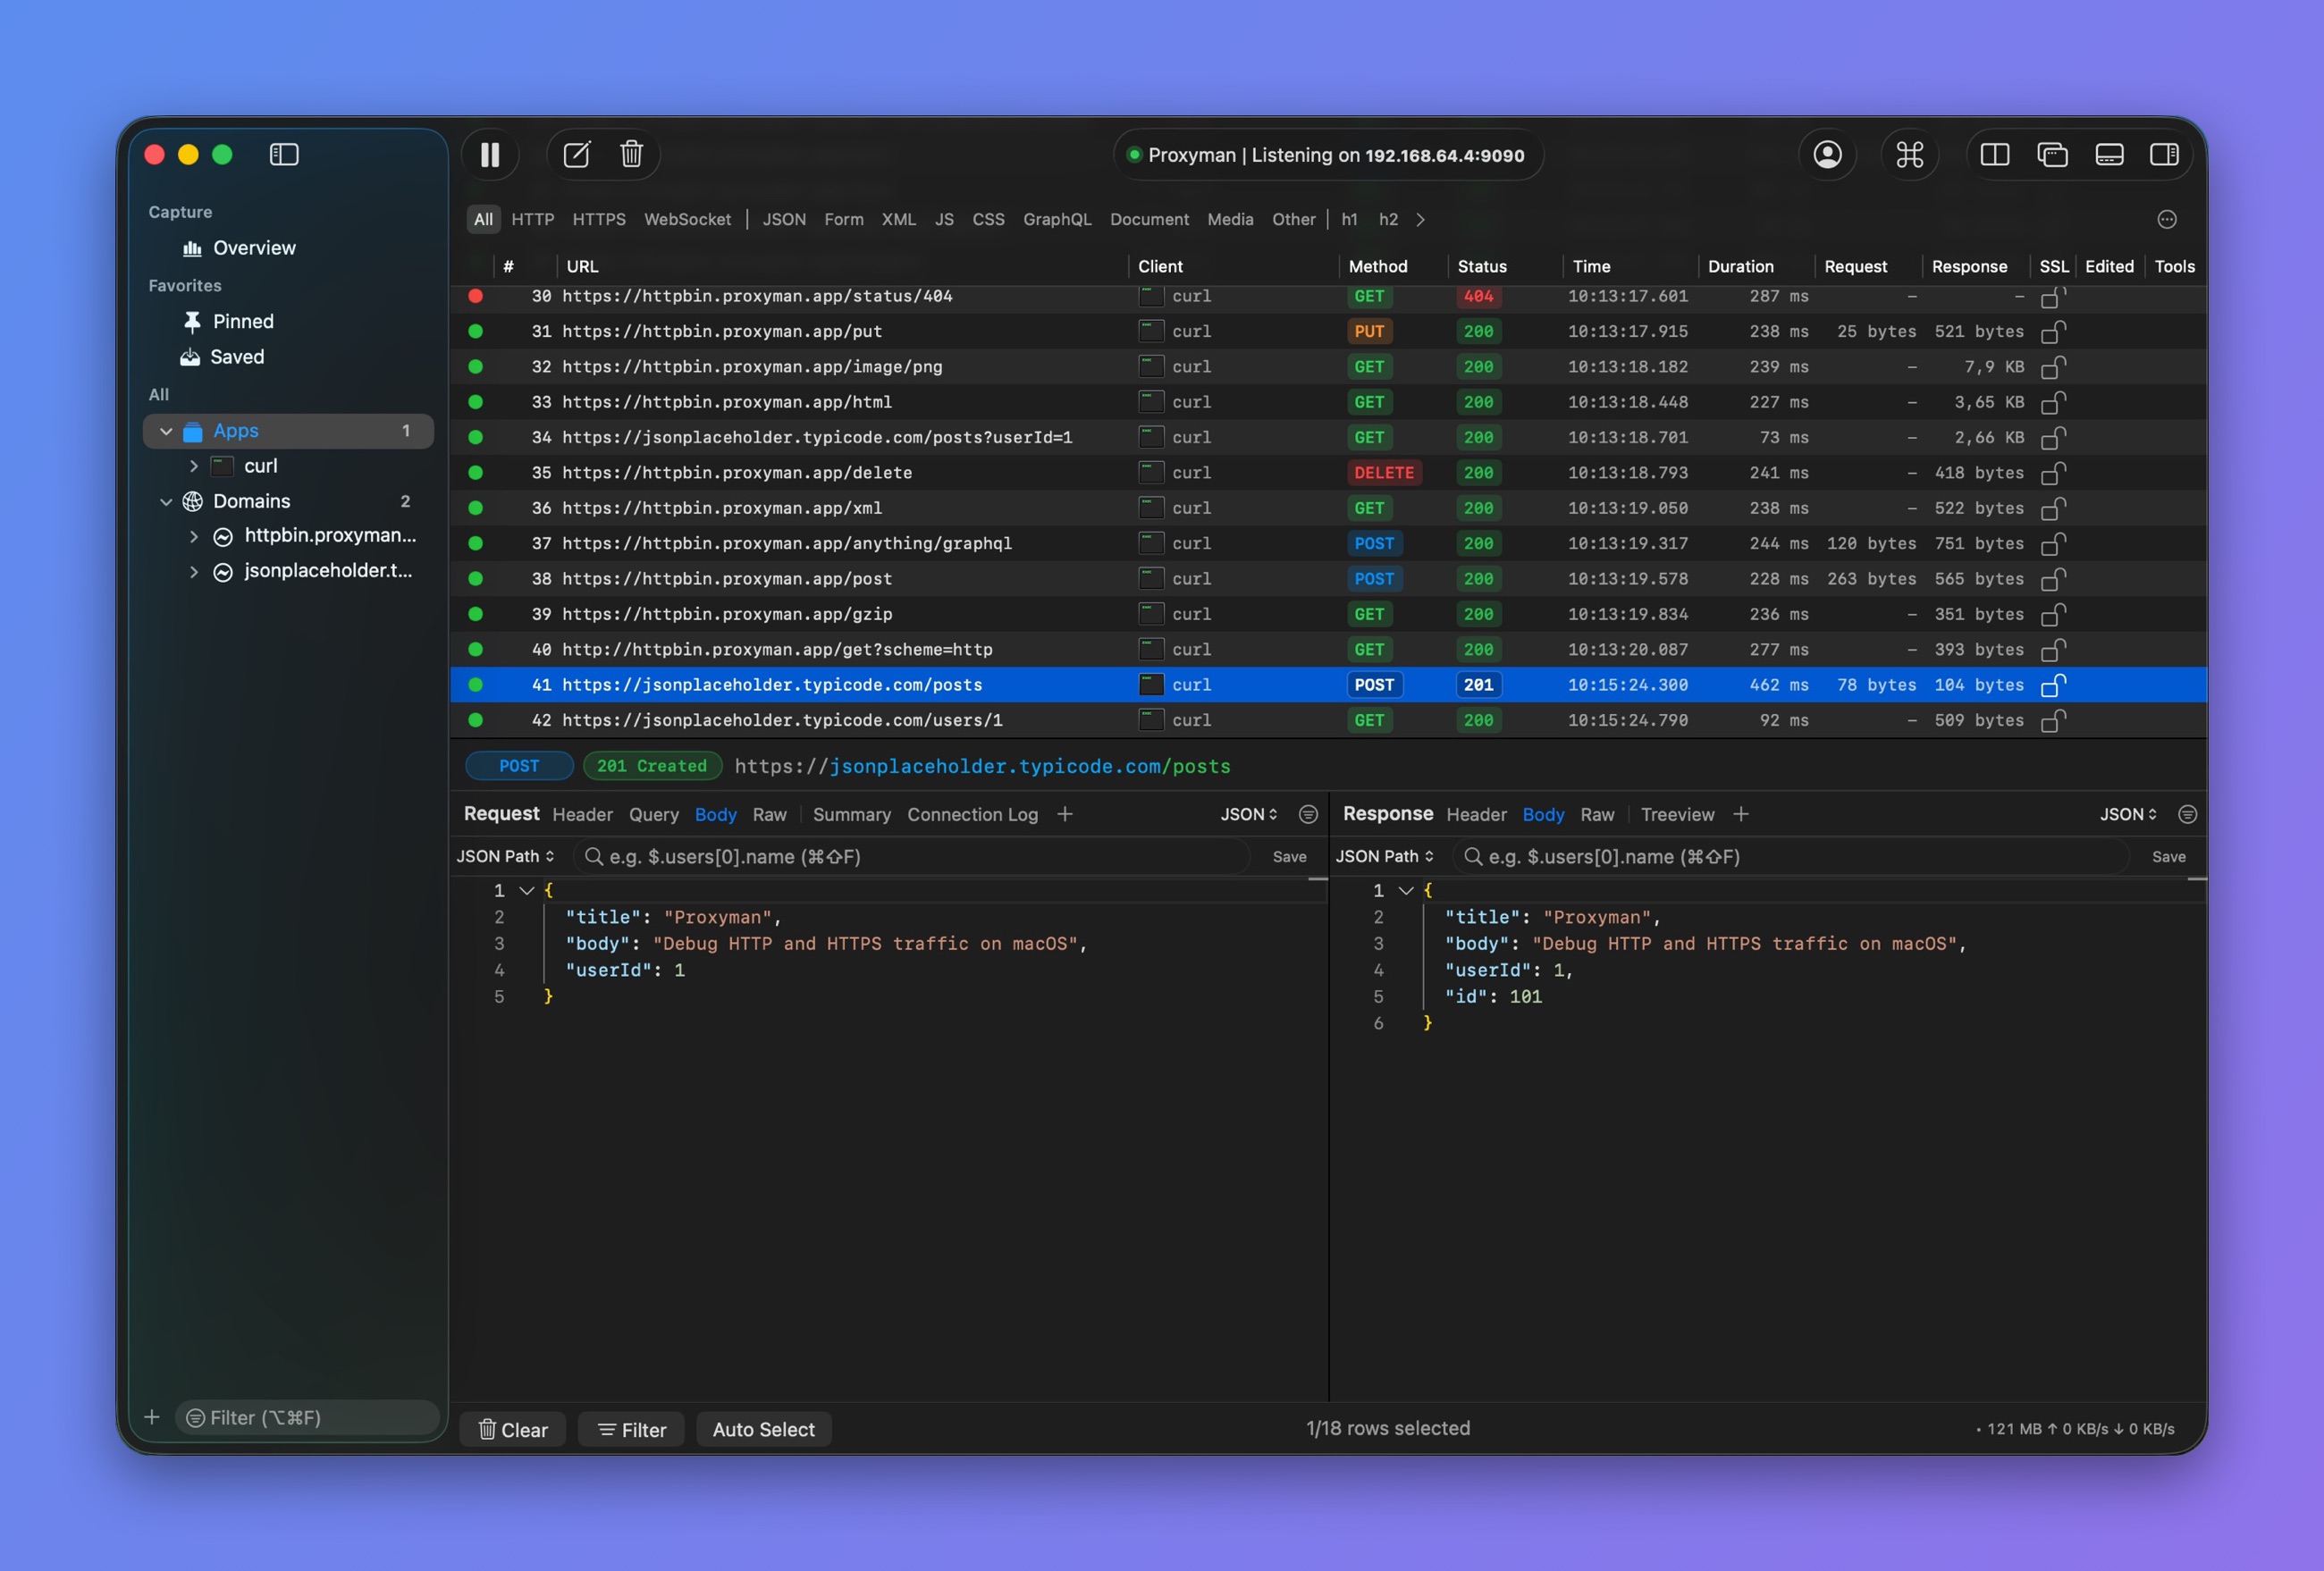Open the user account icon
This screenshot has height=1571, width=2324.
(x=1827, y=155)
